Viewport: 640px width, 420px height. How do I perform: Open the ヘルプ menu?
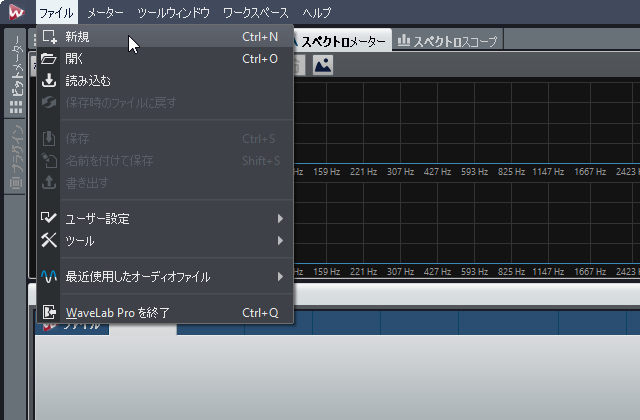[x=317, y=13]
